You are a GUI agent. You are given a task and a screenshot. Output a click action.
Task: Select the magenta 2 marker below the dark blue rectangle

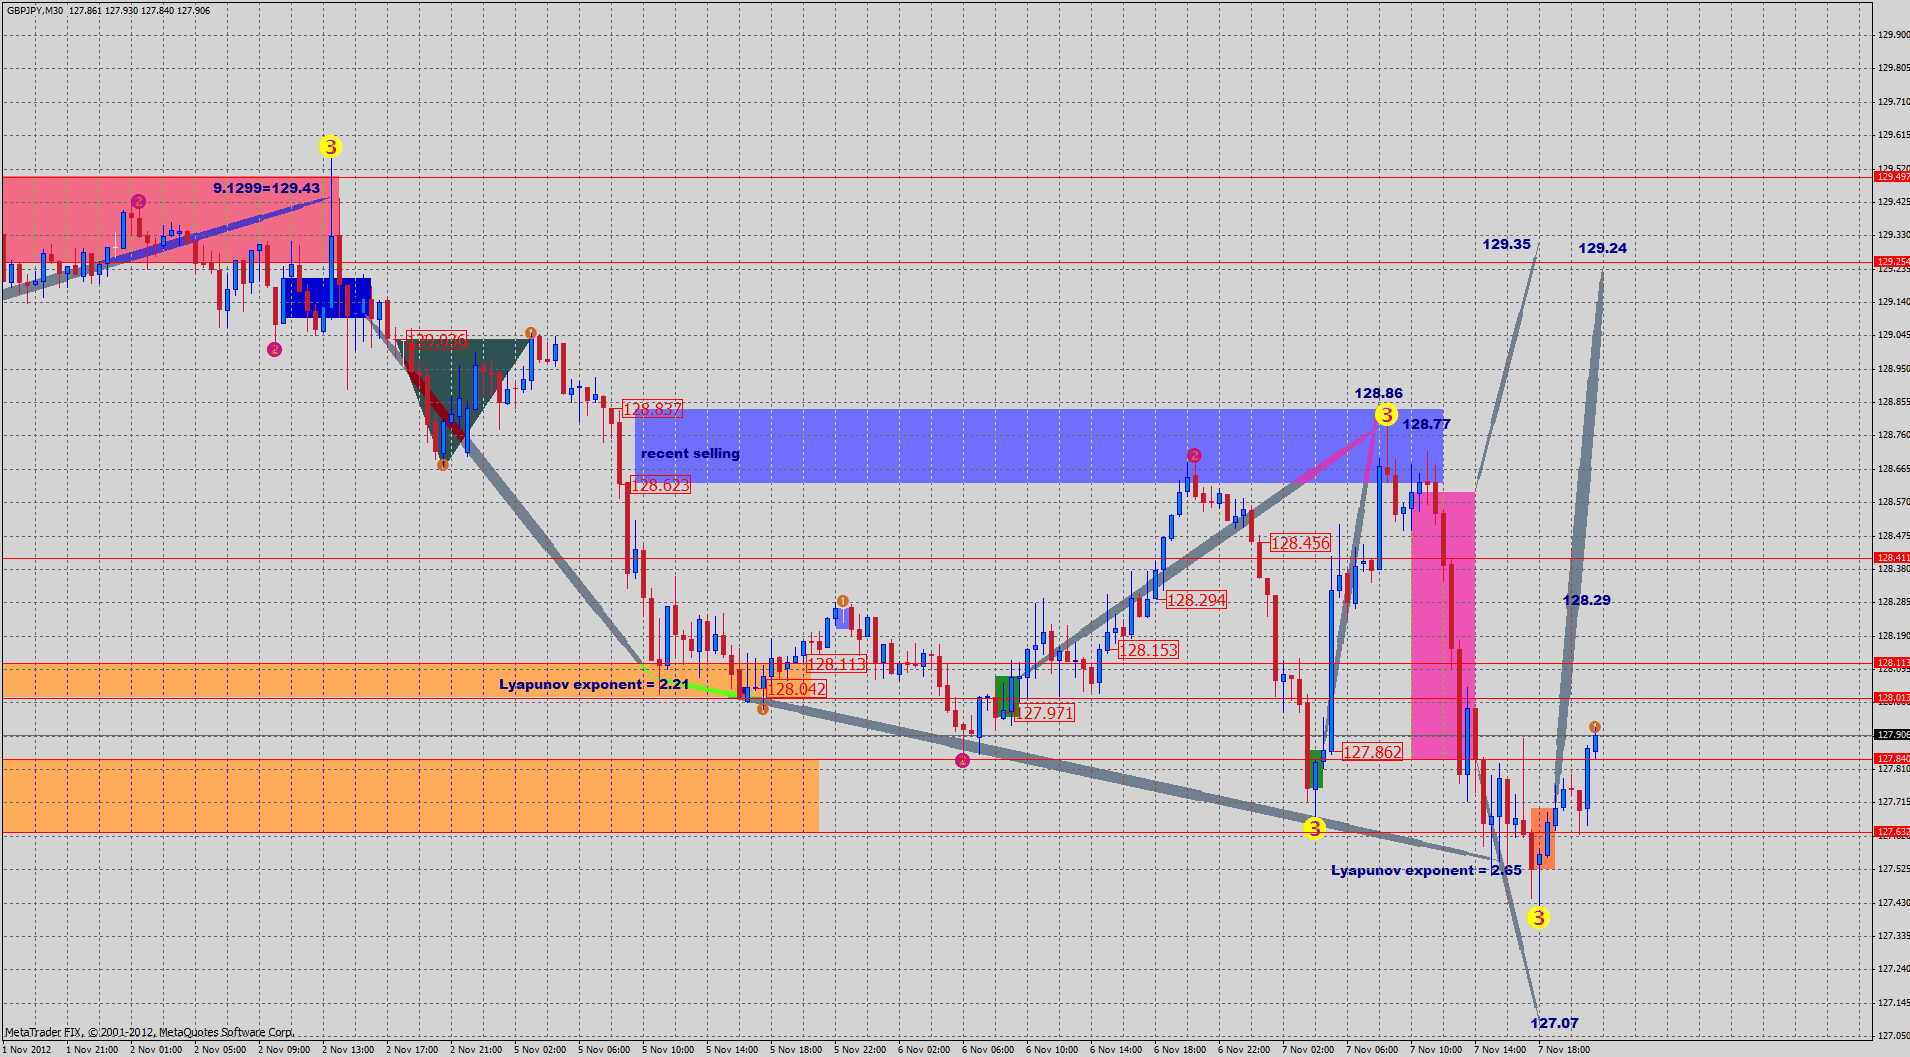274,349
